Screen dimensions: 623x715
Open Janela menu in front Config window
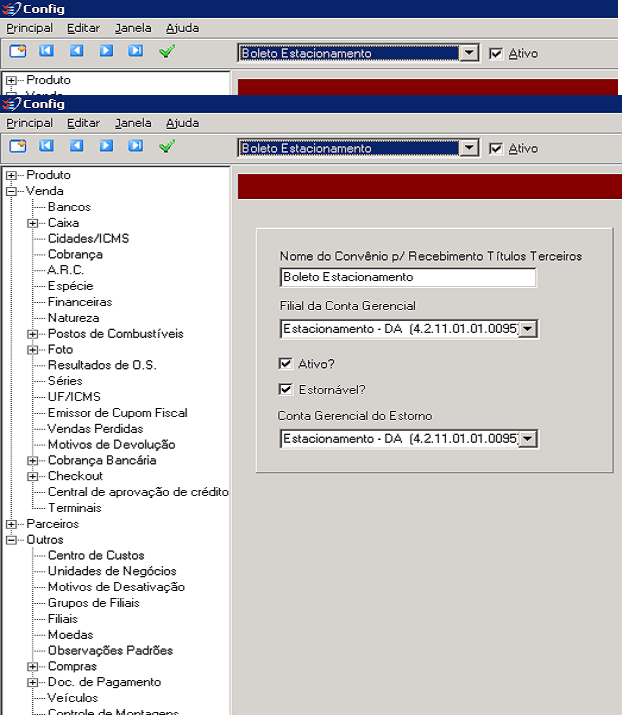(133, 123)
